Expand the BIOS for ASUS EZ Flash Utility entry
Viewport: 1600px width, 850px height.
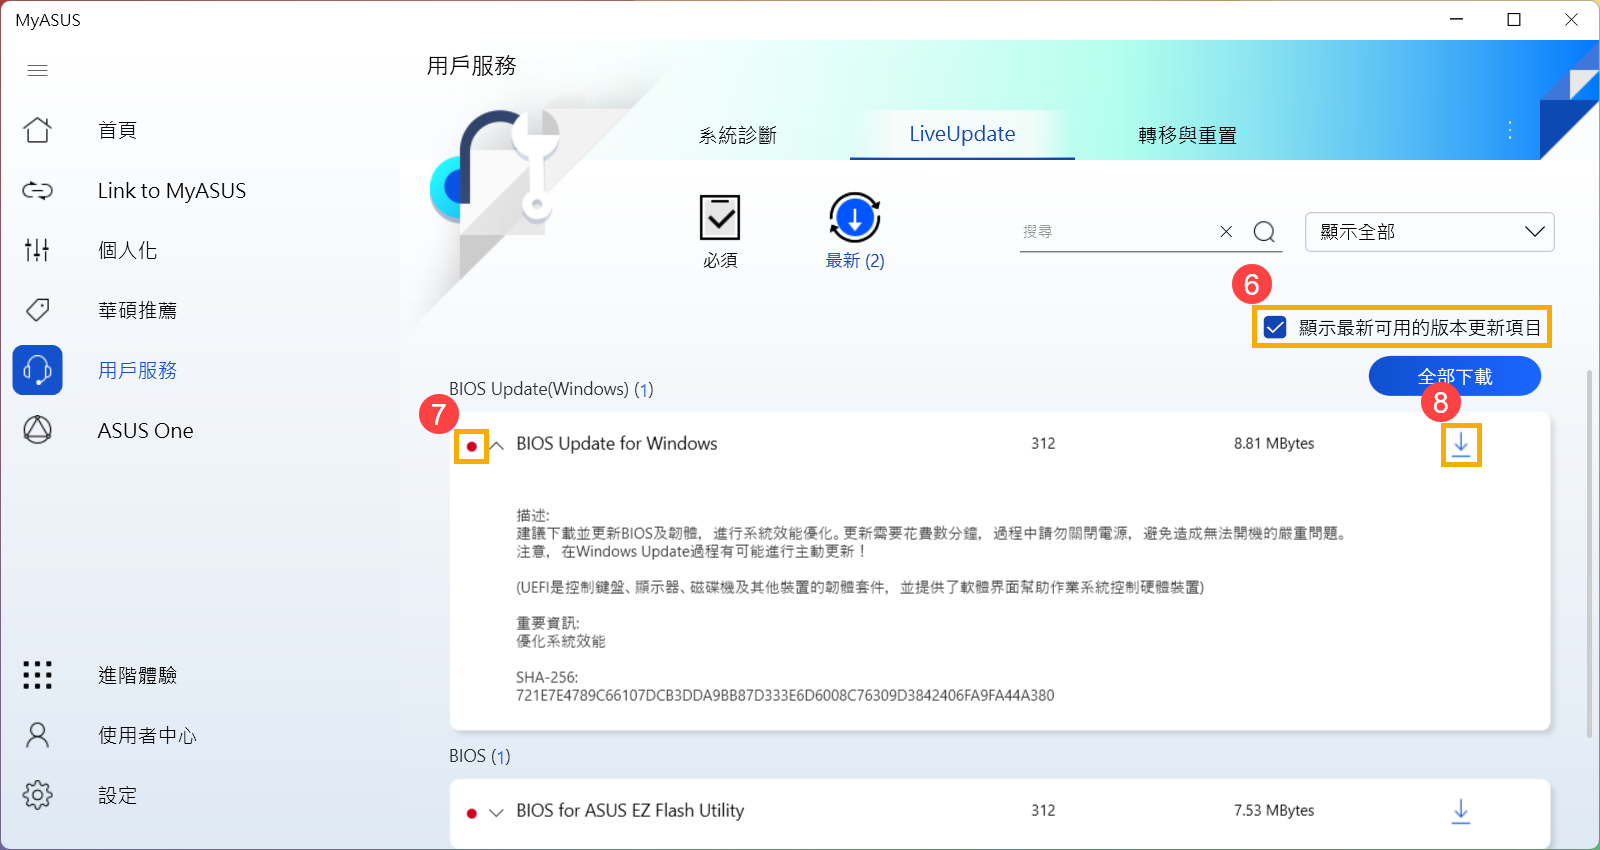click(496, 812)
